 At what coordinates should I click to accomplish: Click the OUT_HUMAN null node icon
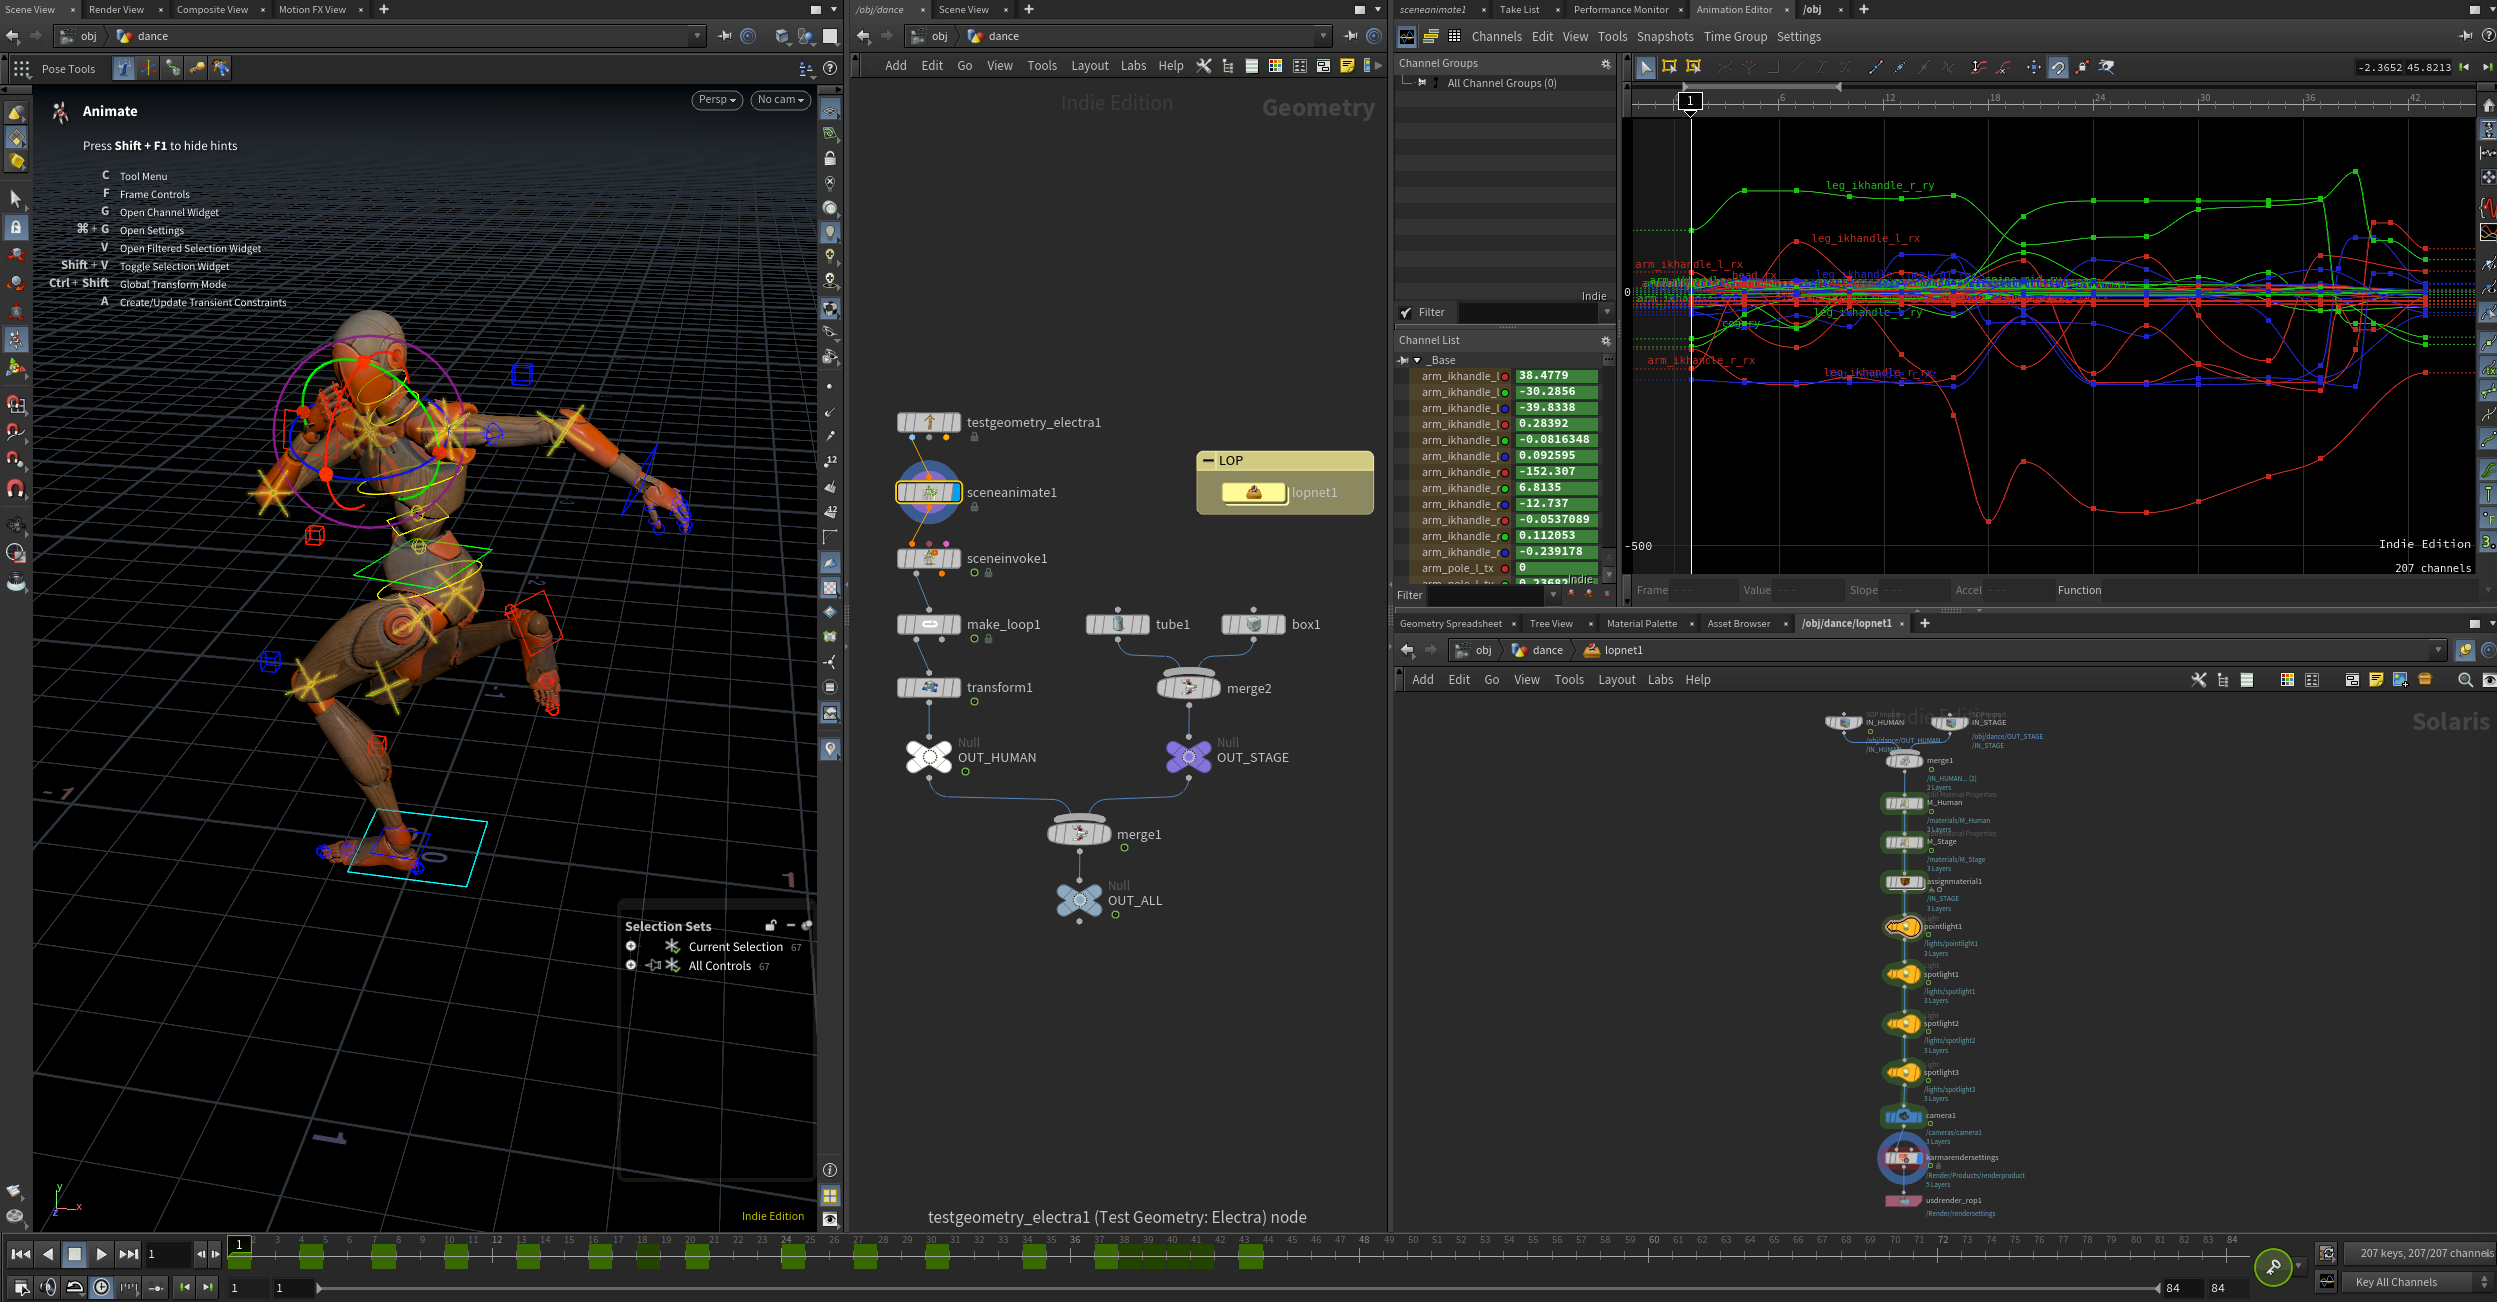click(929, 757)
